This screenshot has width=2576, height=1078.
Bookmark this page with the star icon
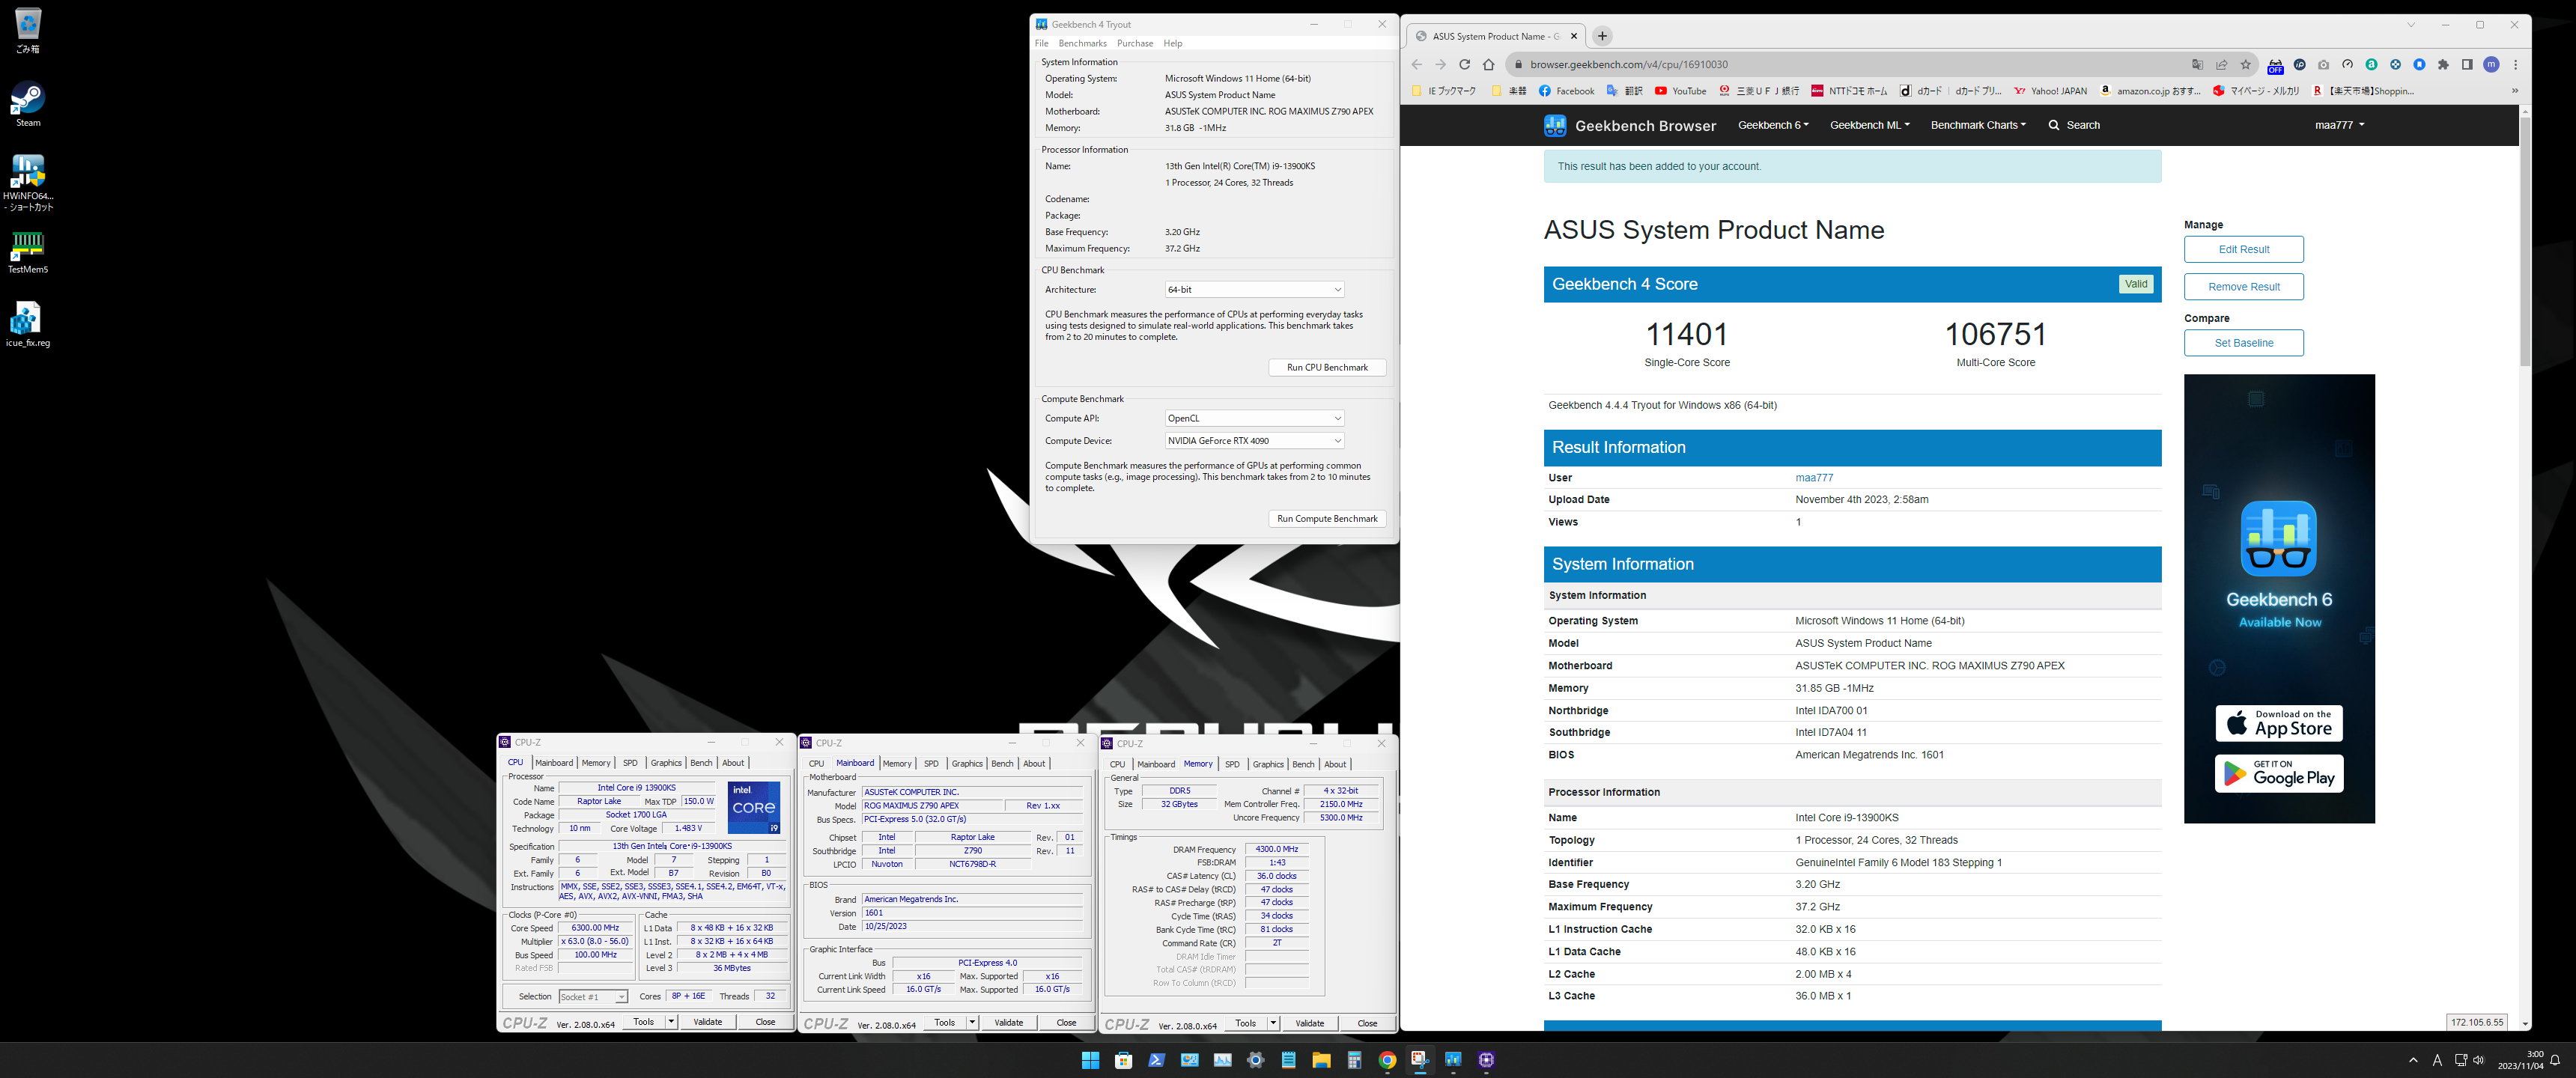click(2245, 65)
